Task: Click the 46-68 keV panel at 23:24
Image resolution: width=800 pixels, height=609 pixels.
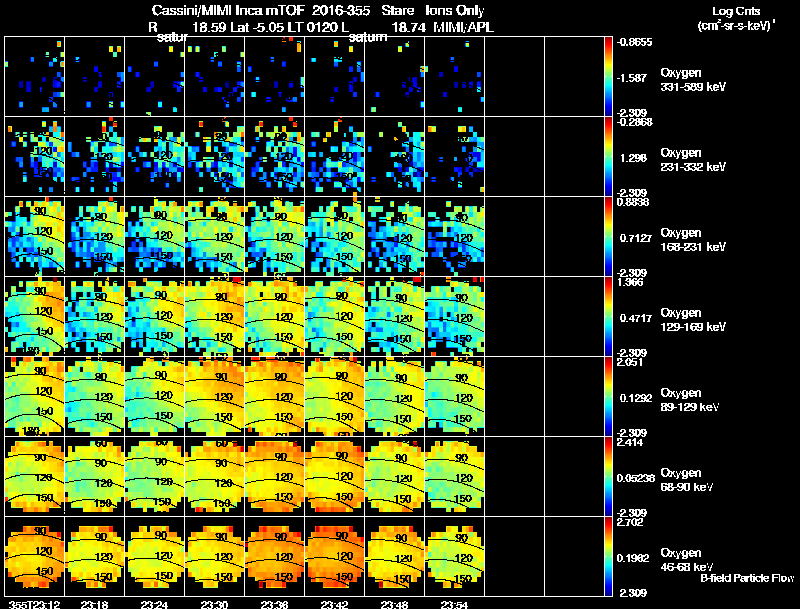Action: click(x=155, y=556)
